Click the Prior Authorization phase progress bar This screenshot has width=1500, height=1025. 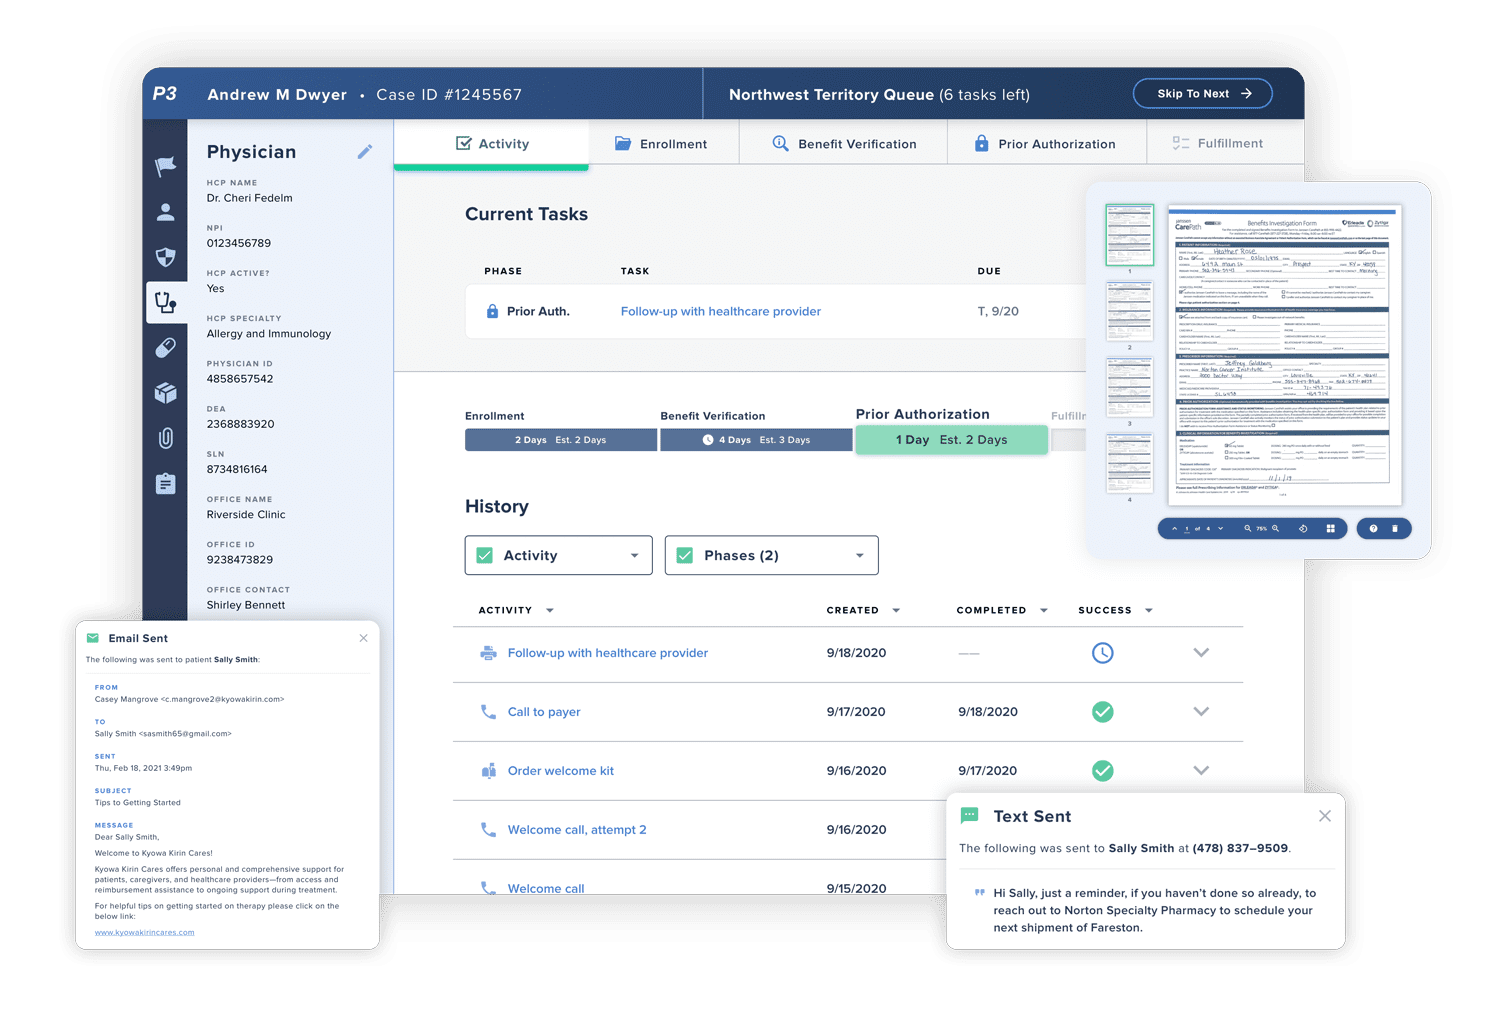click(x=952, y=440)
